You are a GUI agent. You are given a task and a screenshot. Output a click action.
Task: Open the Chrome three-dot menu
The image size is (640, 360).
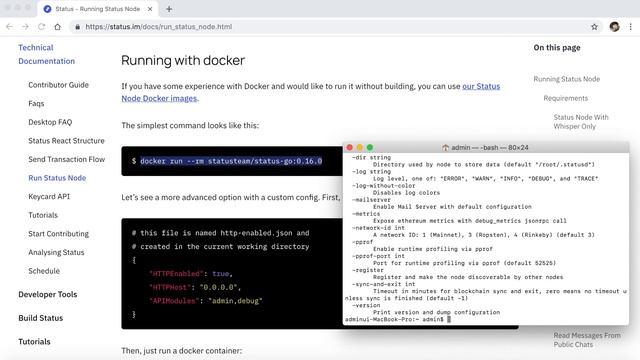[x=631, y=27]
